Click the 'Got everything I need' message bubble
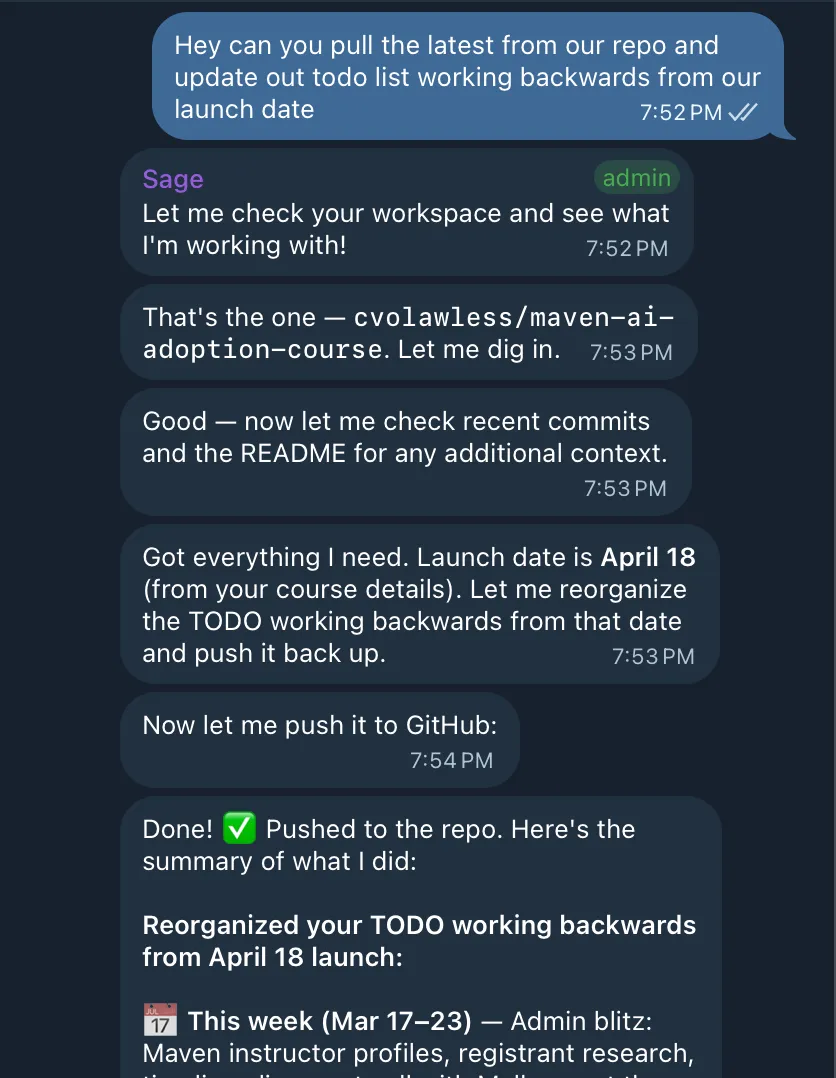 pyautogui.click(x=420, y=604)
